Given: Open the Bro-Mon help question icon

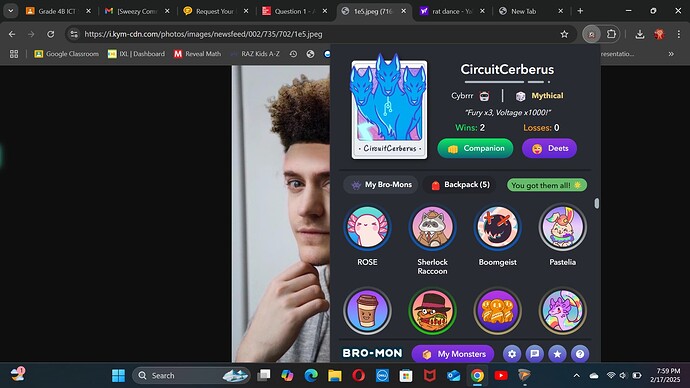Looking at the screenshot, I should [x=580, y=354].
